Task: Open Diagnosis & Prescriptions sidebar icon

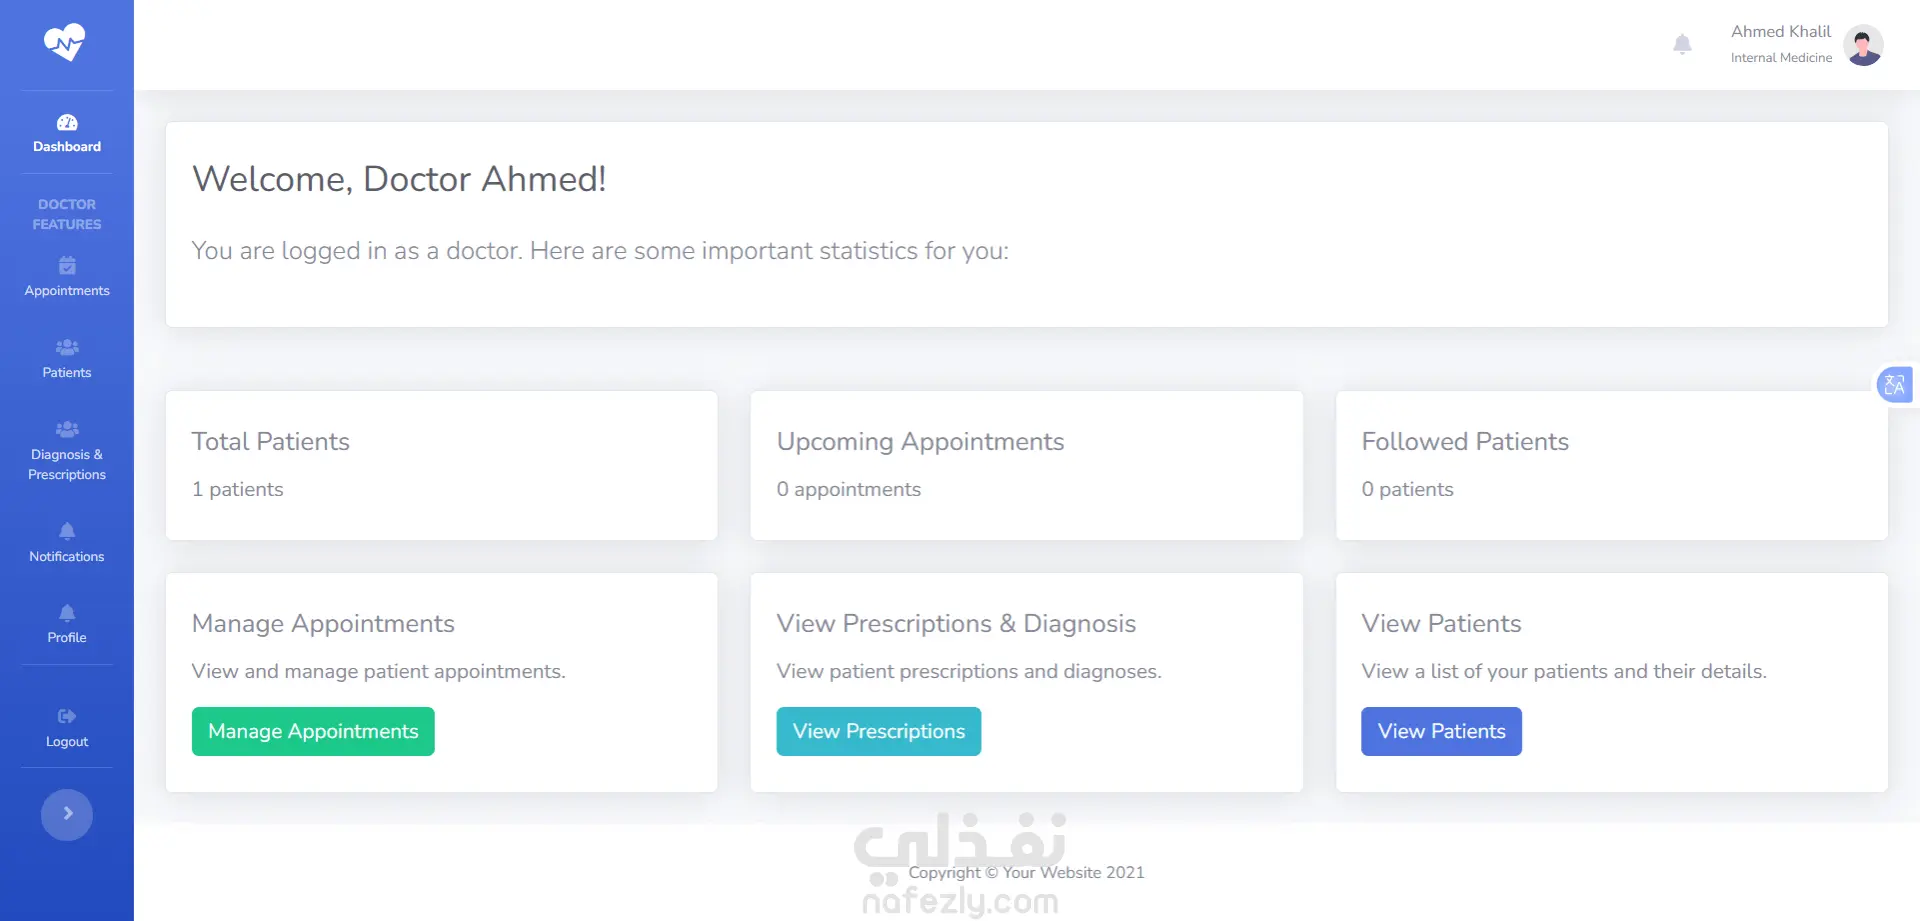Action: coord(67,430)
